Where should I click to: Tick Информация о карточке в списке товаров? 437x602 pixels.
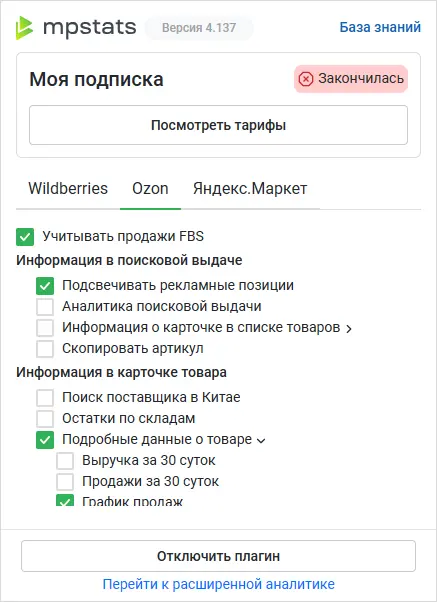click(x=45, y=328)
